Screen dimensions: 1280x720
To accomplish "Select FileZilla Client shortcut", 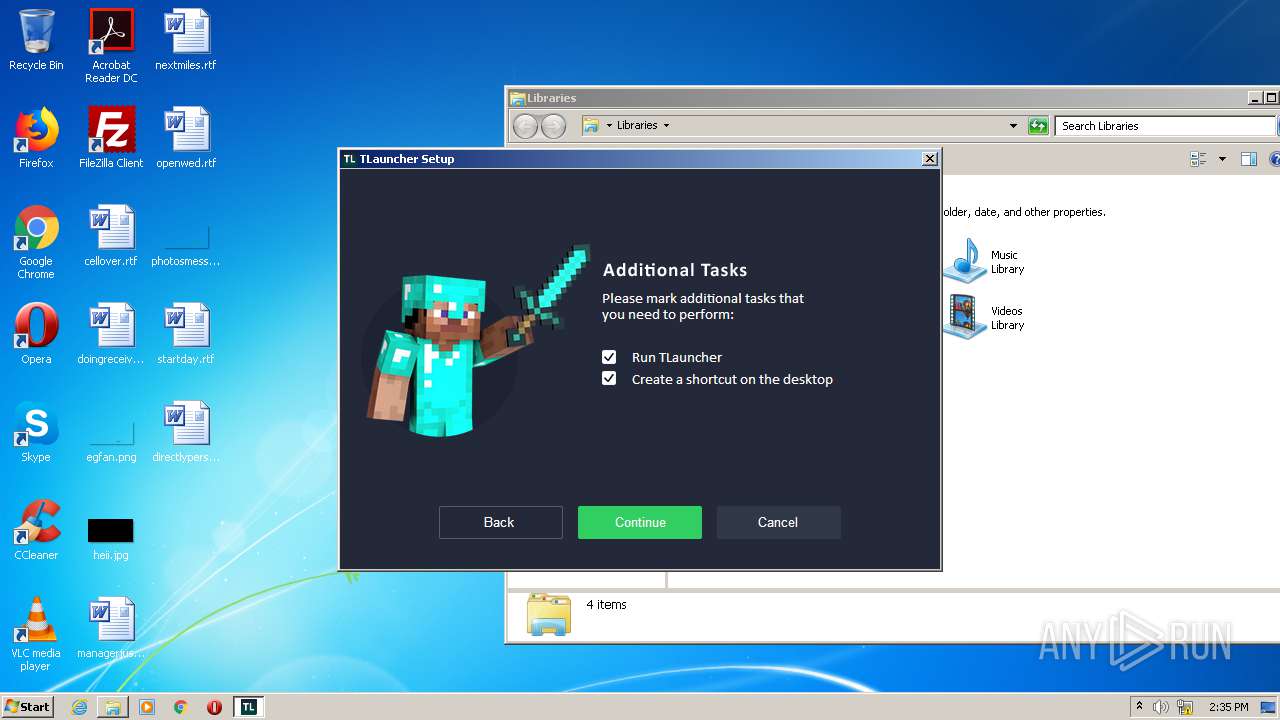I will (x=111, y=139).
